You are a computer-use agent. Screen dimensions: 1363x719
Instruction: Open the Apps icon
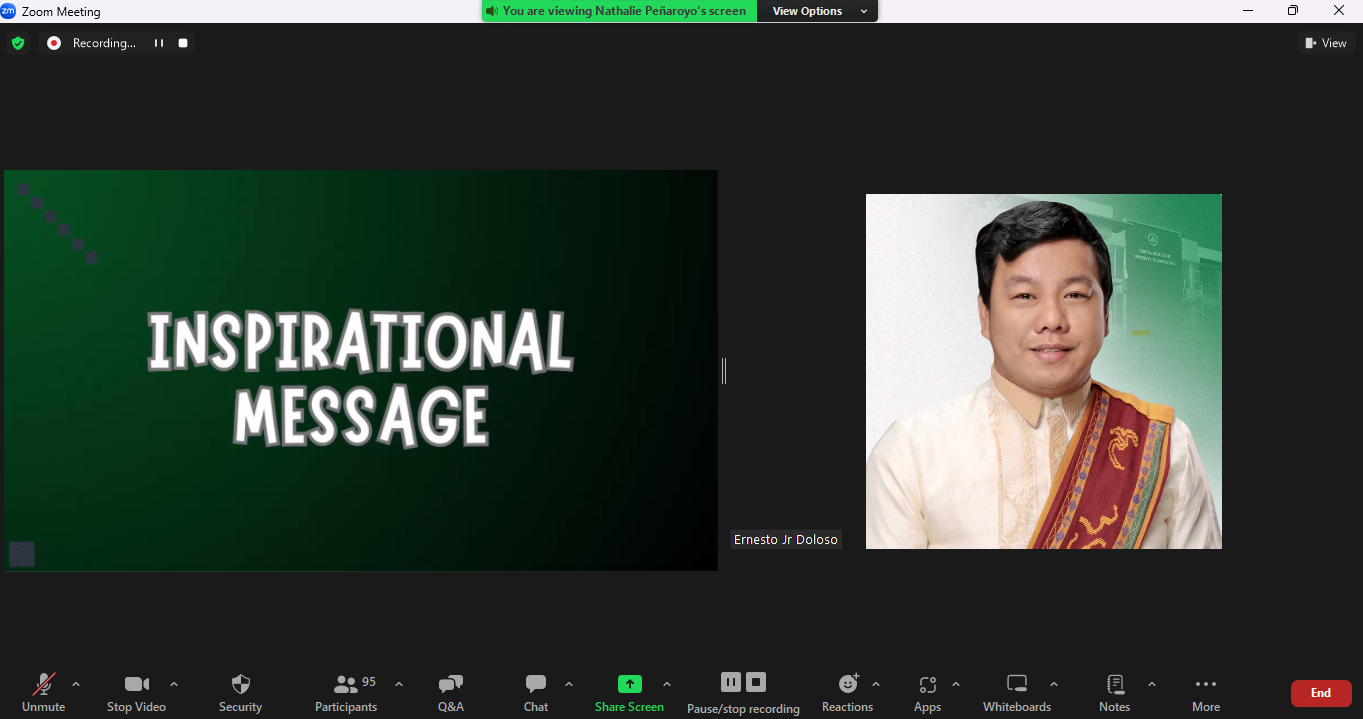[x=927, y=685]
